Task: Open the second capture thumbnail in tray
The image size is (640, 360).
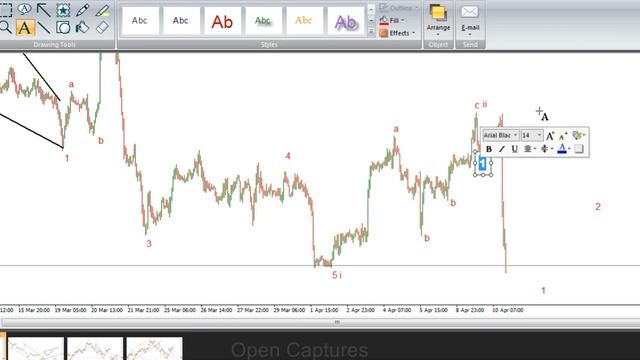Action: [95, 349]
